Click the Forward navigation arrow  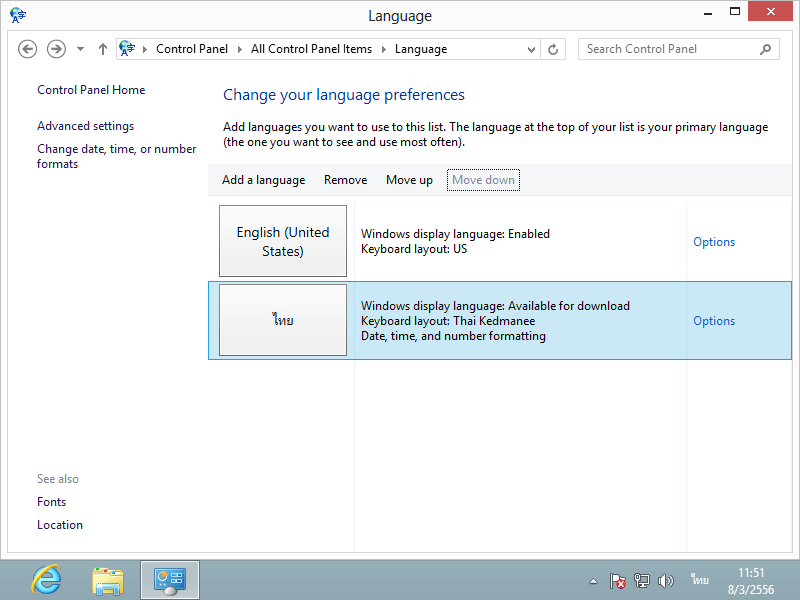56,49
